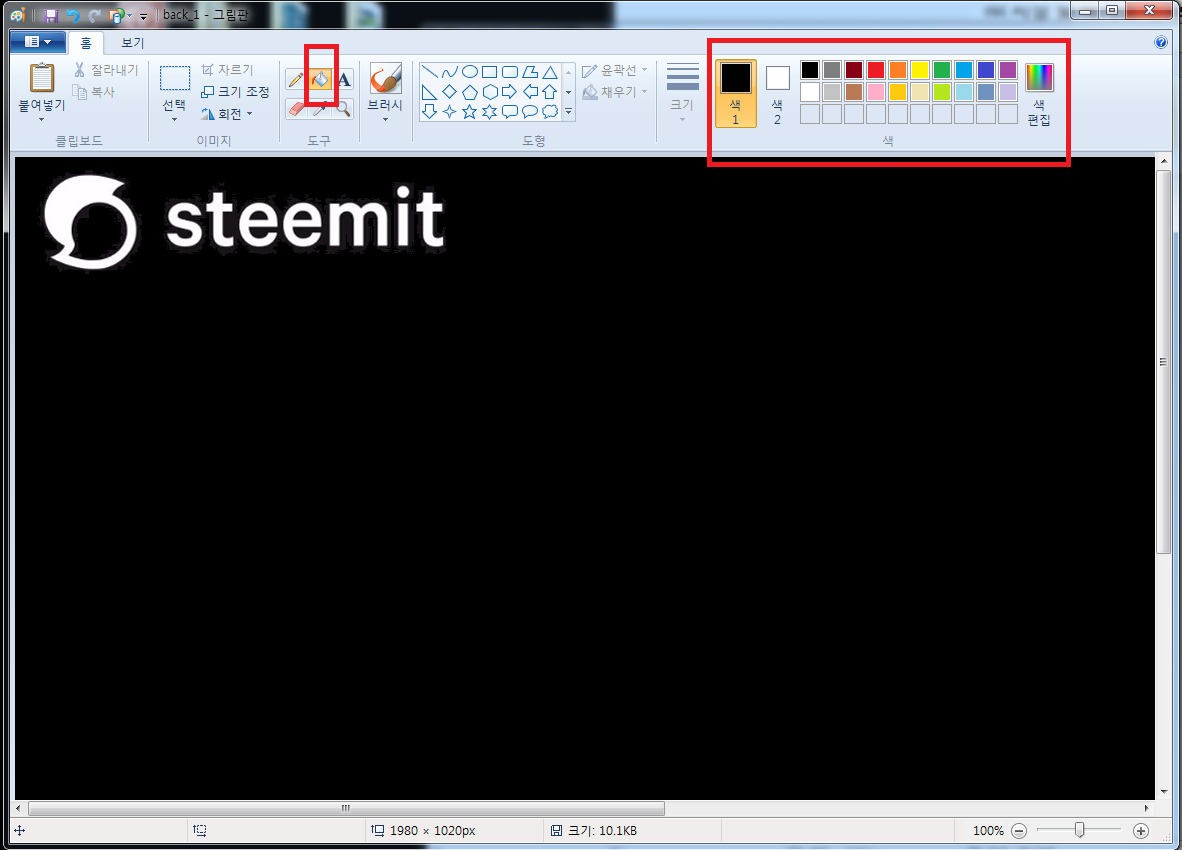The image size is (1182, 850).
Task: Click Undo in quick access toolbar
Action: [x=72, y=15]
